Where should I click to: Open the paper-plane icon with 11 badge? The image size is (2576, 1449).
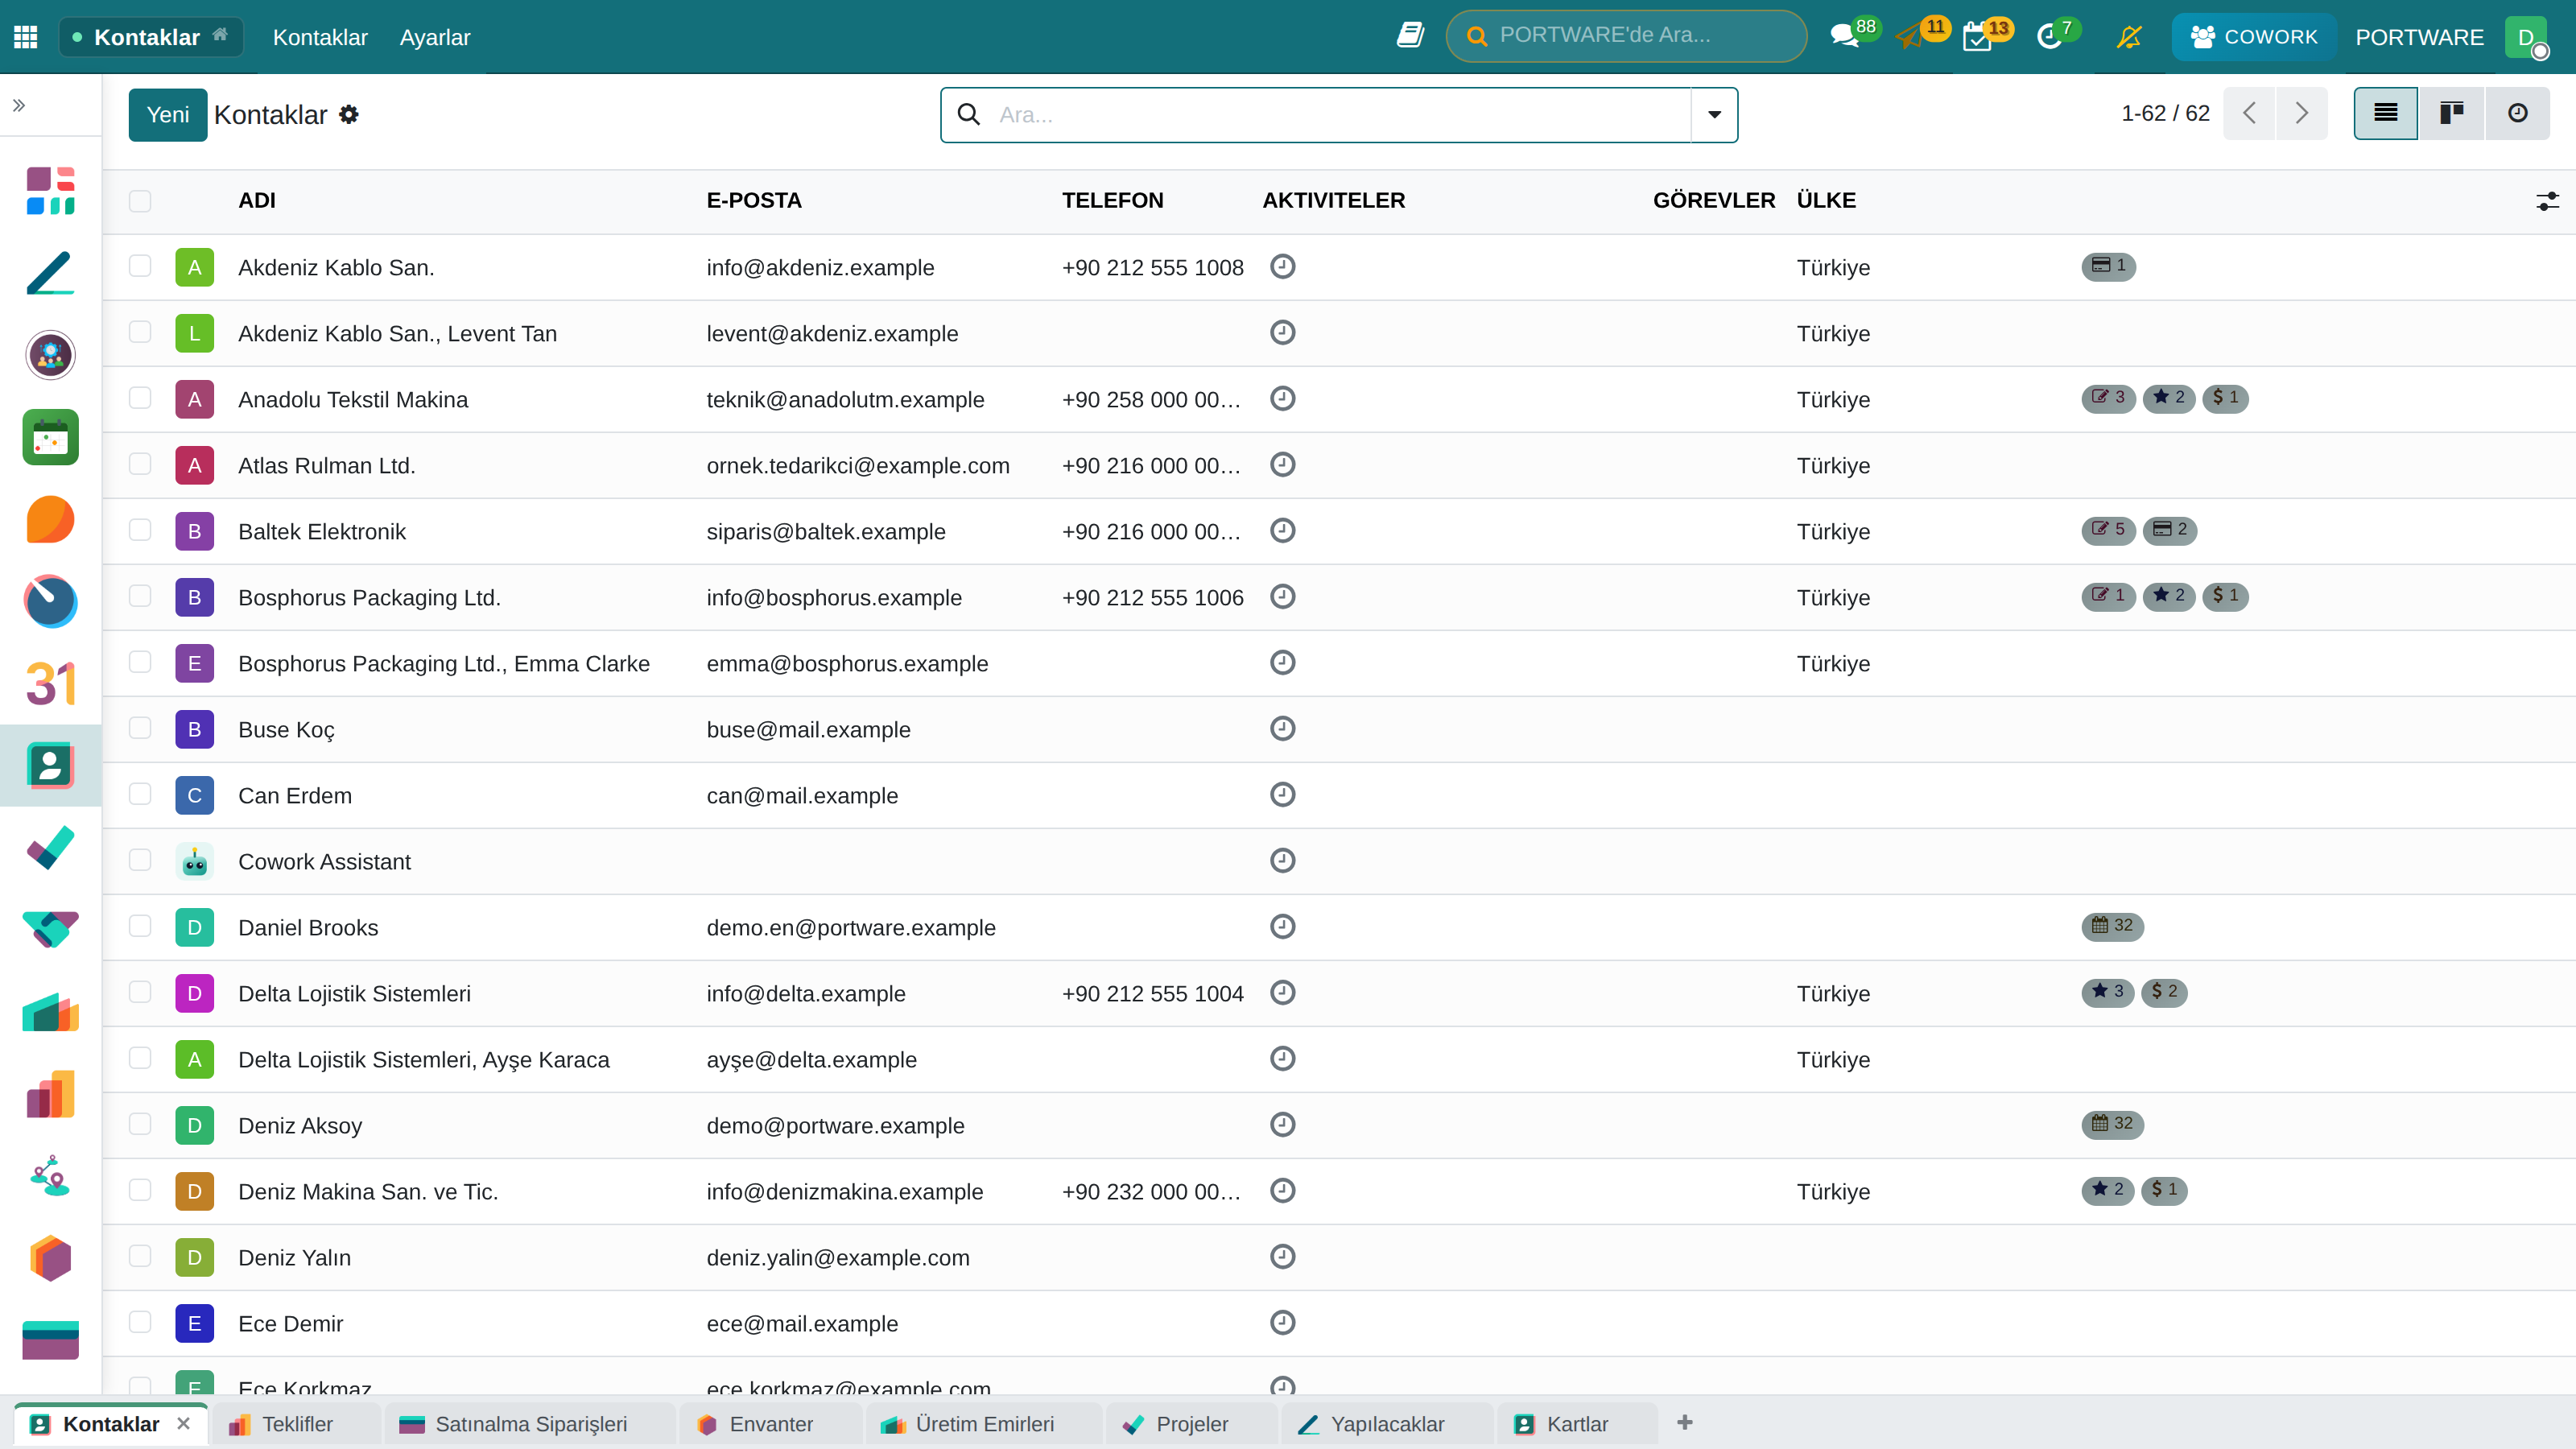tap(1910, 37)
